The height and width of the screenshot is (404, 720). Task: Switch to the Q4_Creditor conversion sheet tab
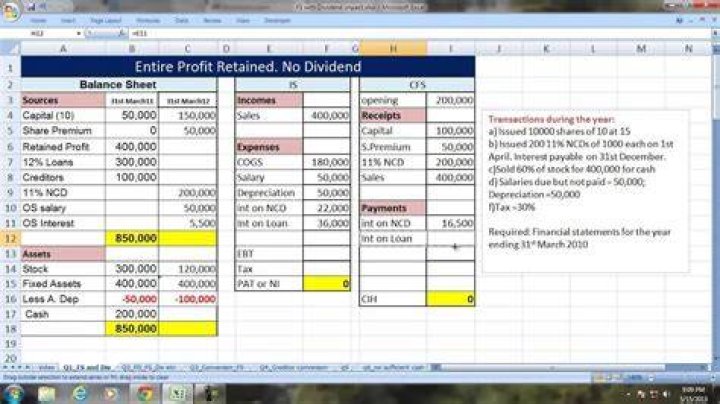(x=294, y=368)
